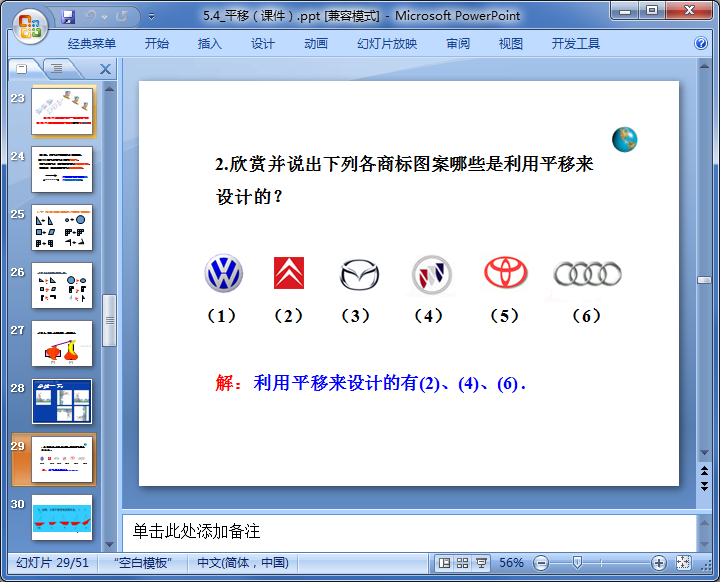
Task: Open PowerPoint help question mark
Action: pyautogui.click(x=701, y=43)
